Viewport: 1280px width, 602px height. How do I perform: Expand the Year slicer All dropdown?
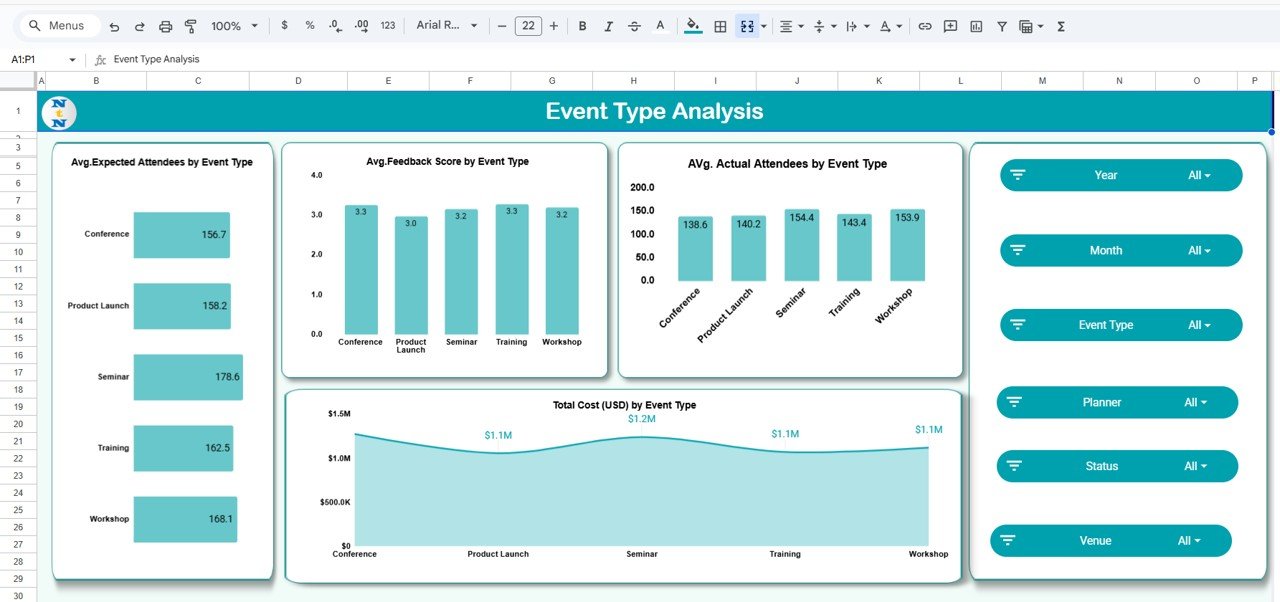pyautogui.click(x=1199, y=176)
